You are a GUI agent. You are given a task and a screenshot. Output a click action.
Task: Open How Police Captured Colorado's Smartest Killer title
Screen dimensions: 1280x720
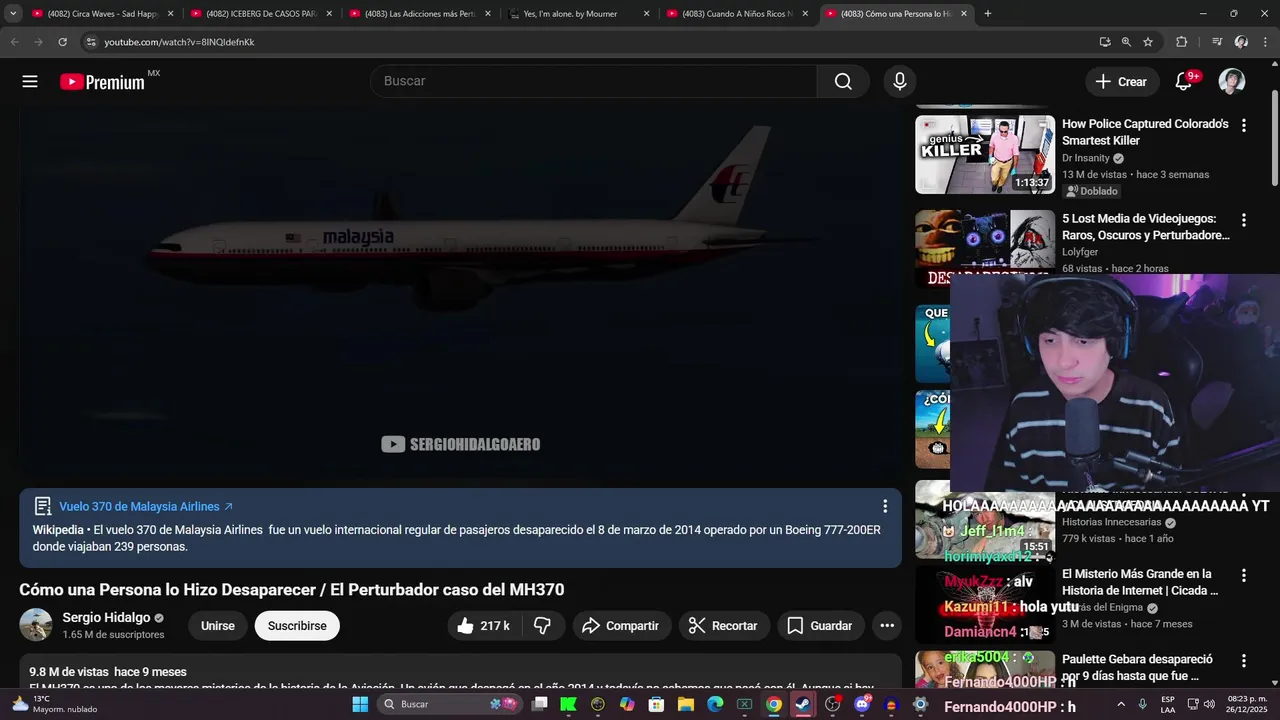(1146, 132)
